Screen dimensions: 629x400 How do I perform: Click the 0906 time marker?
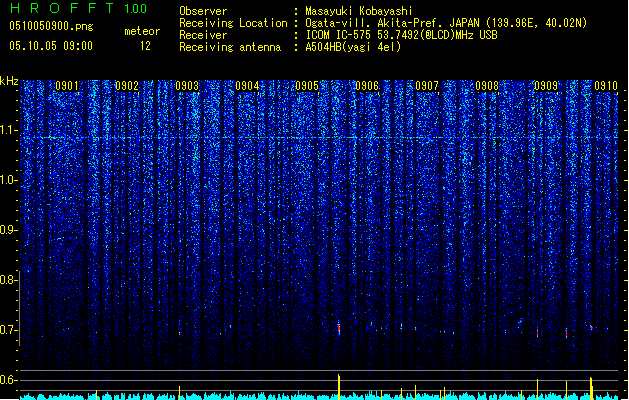coord(367,86)
